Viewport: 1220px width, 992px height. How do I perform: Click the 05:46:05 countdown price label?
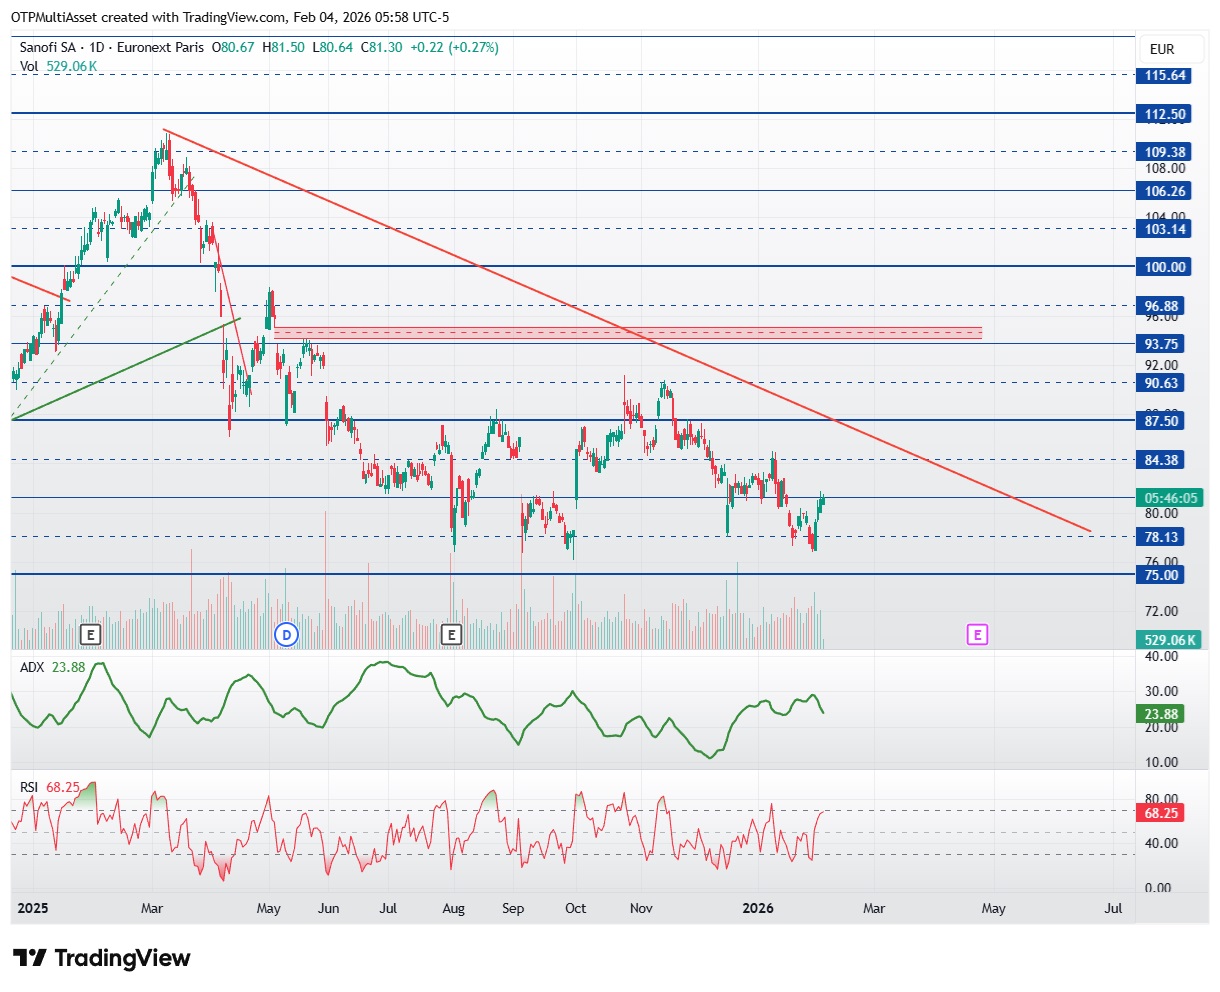[x=1170, y=498]
